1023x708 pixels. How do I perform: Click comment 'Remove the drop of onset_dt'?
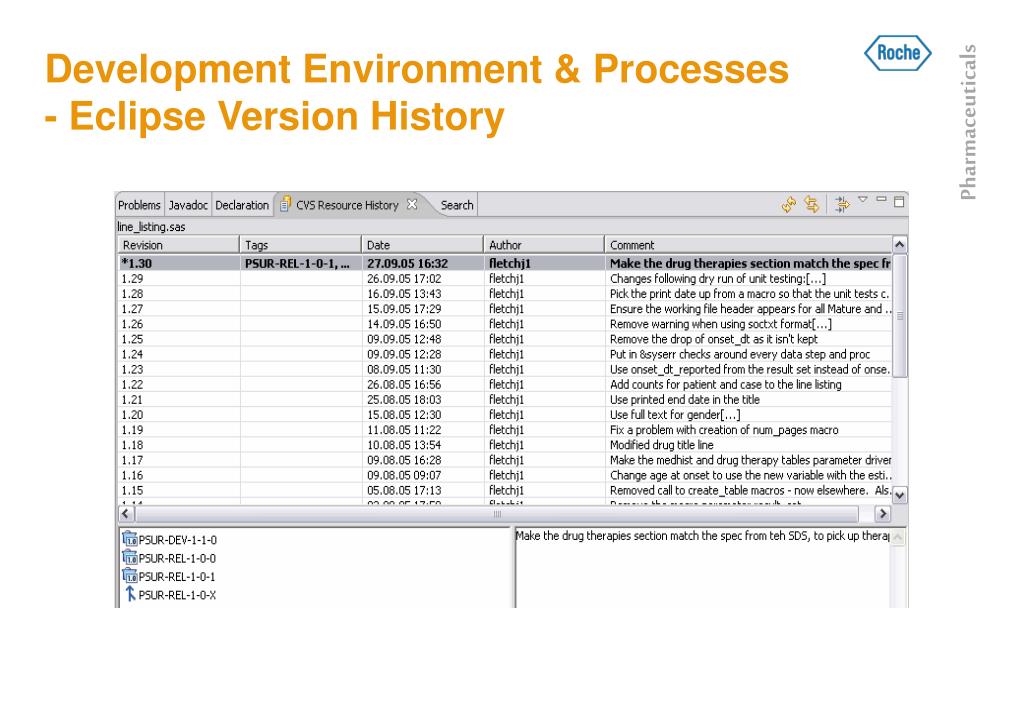point(714,339)
